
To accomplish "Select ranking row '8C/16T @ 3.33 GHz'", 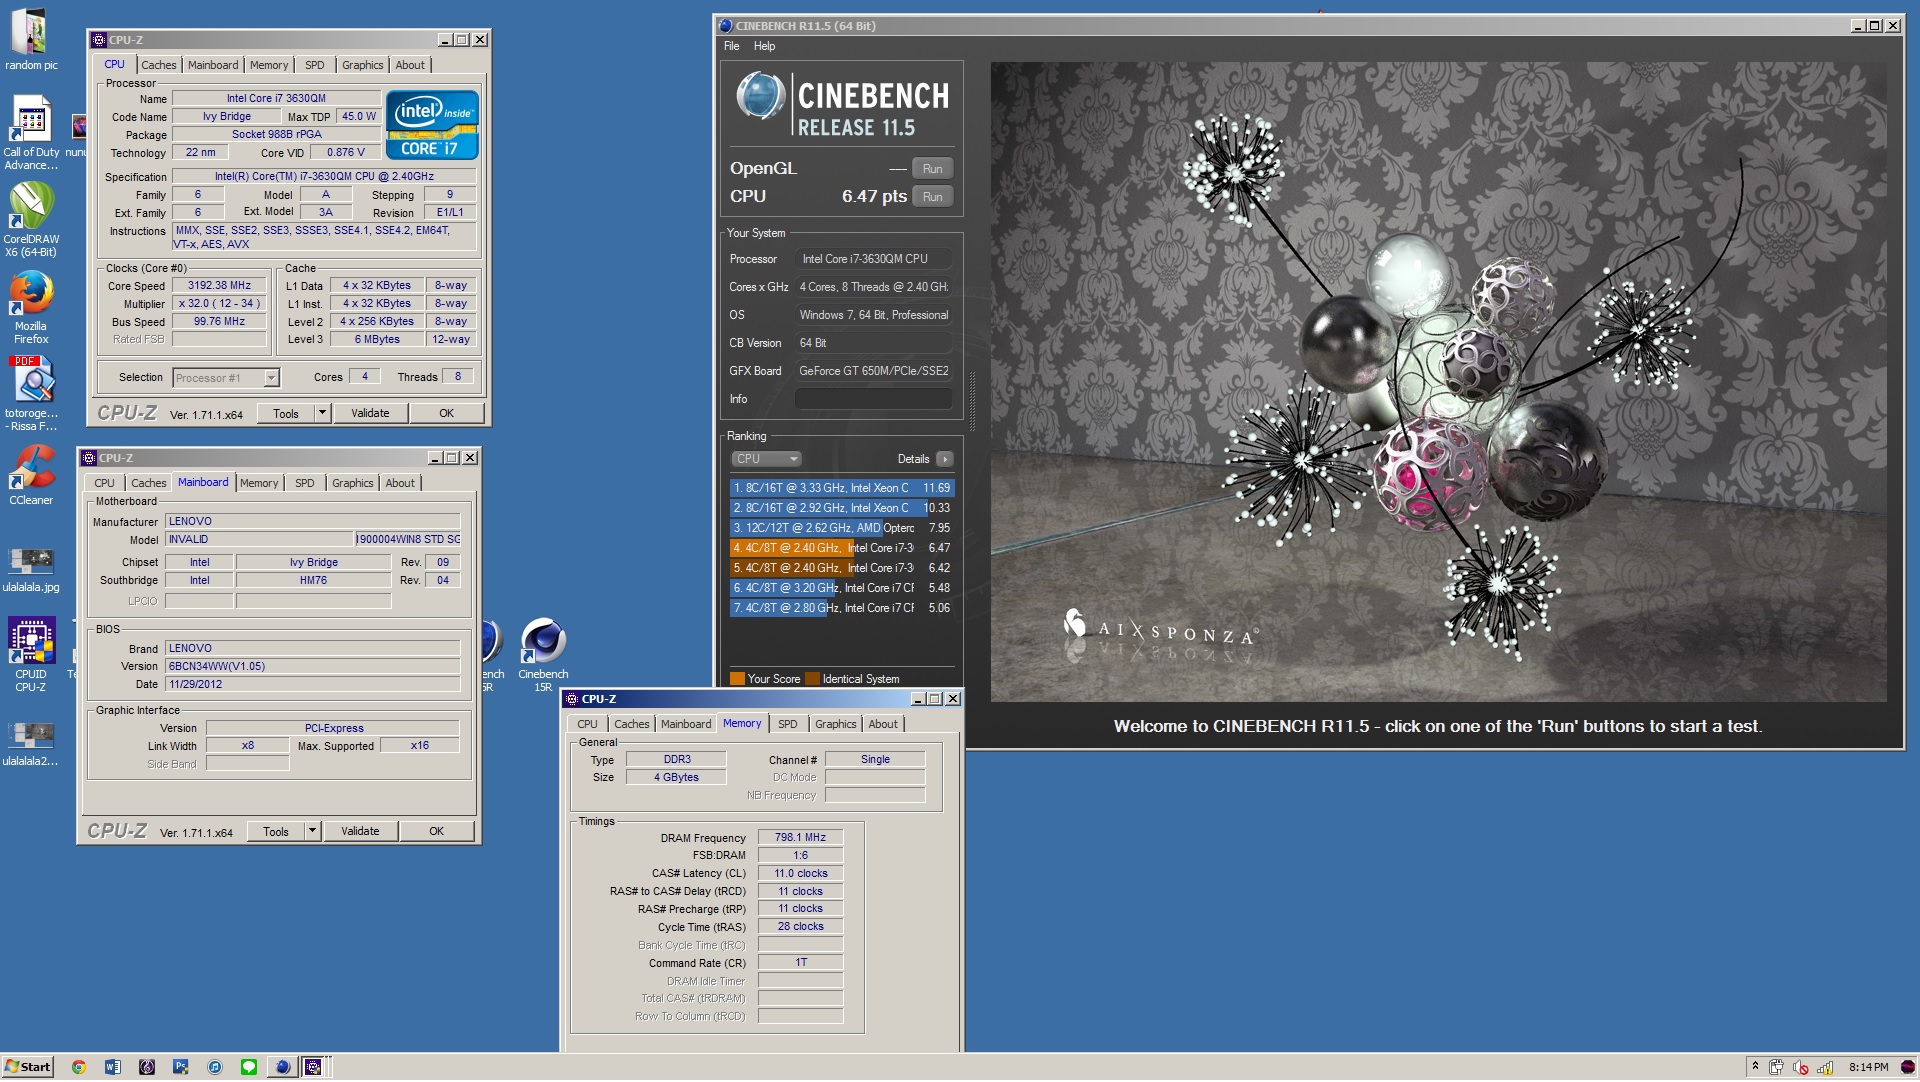I will 842,489.
